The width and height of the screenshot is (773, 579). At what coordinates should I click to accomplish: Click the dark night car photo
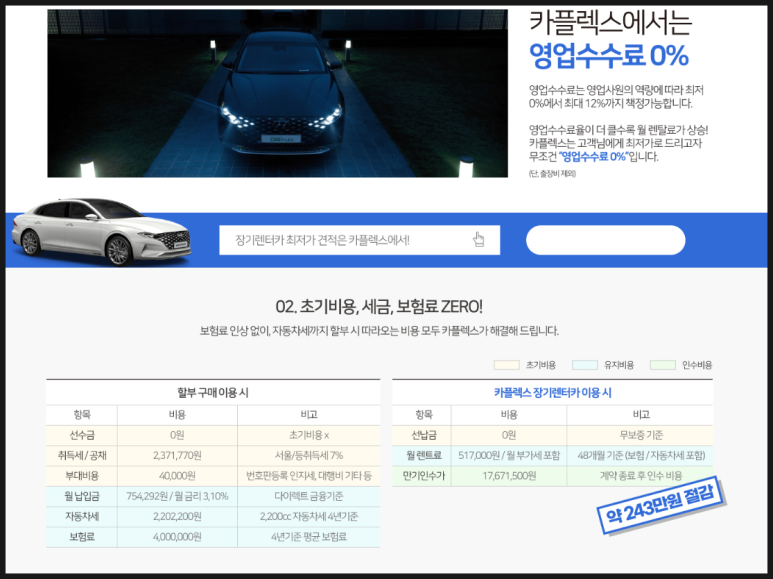(278, 93)
